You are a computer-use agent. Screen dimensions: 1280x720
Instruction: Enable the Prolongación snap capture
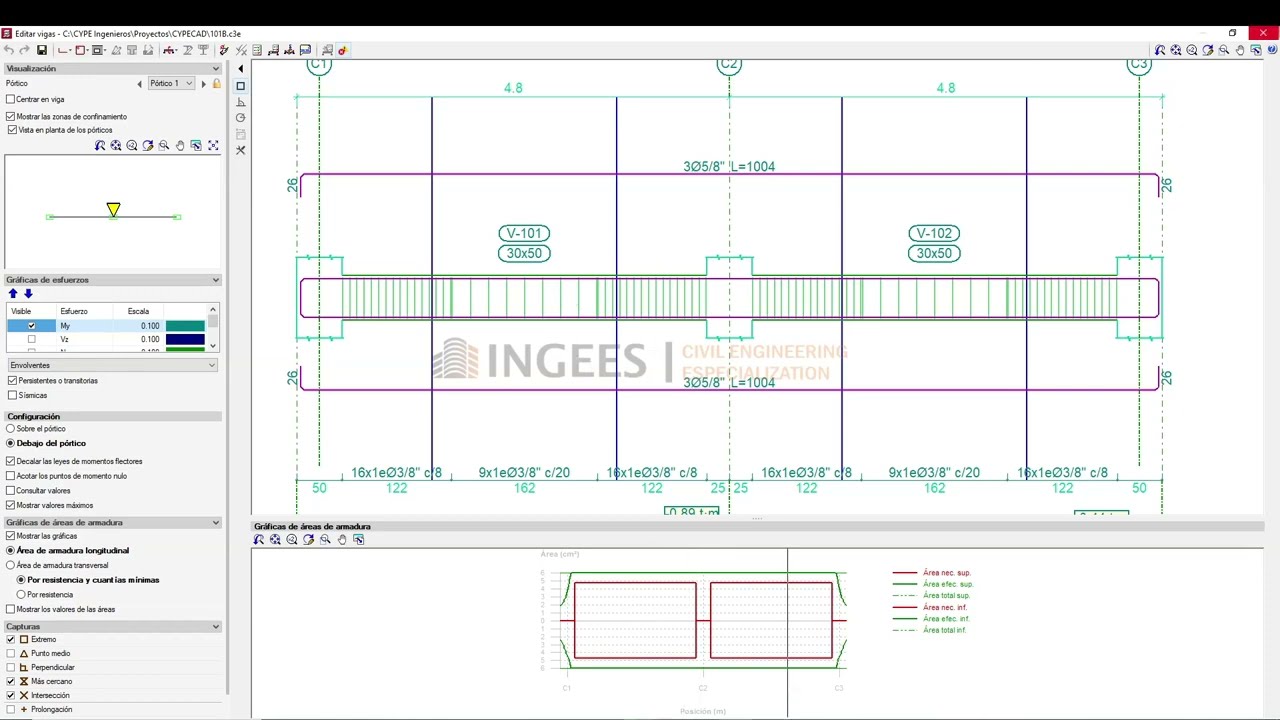pyautogui.click(x=11, y=710)
